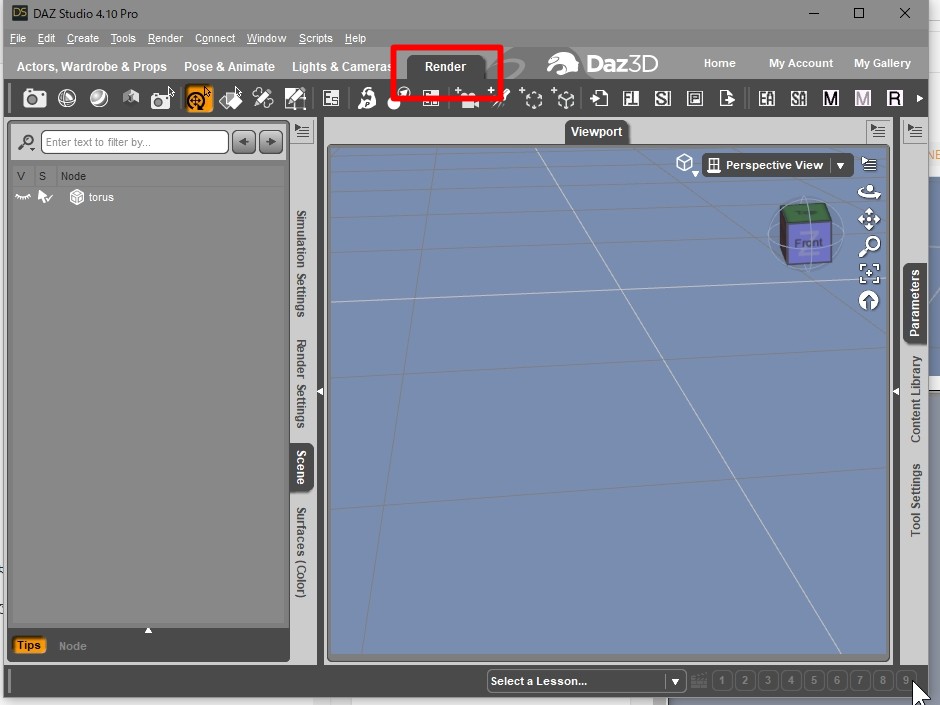Select the highlighted Universal manipulator tool
940x705 pixels.
[x=198, y=99]
